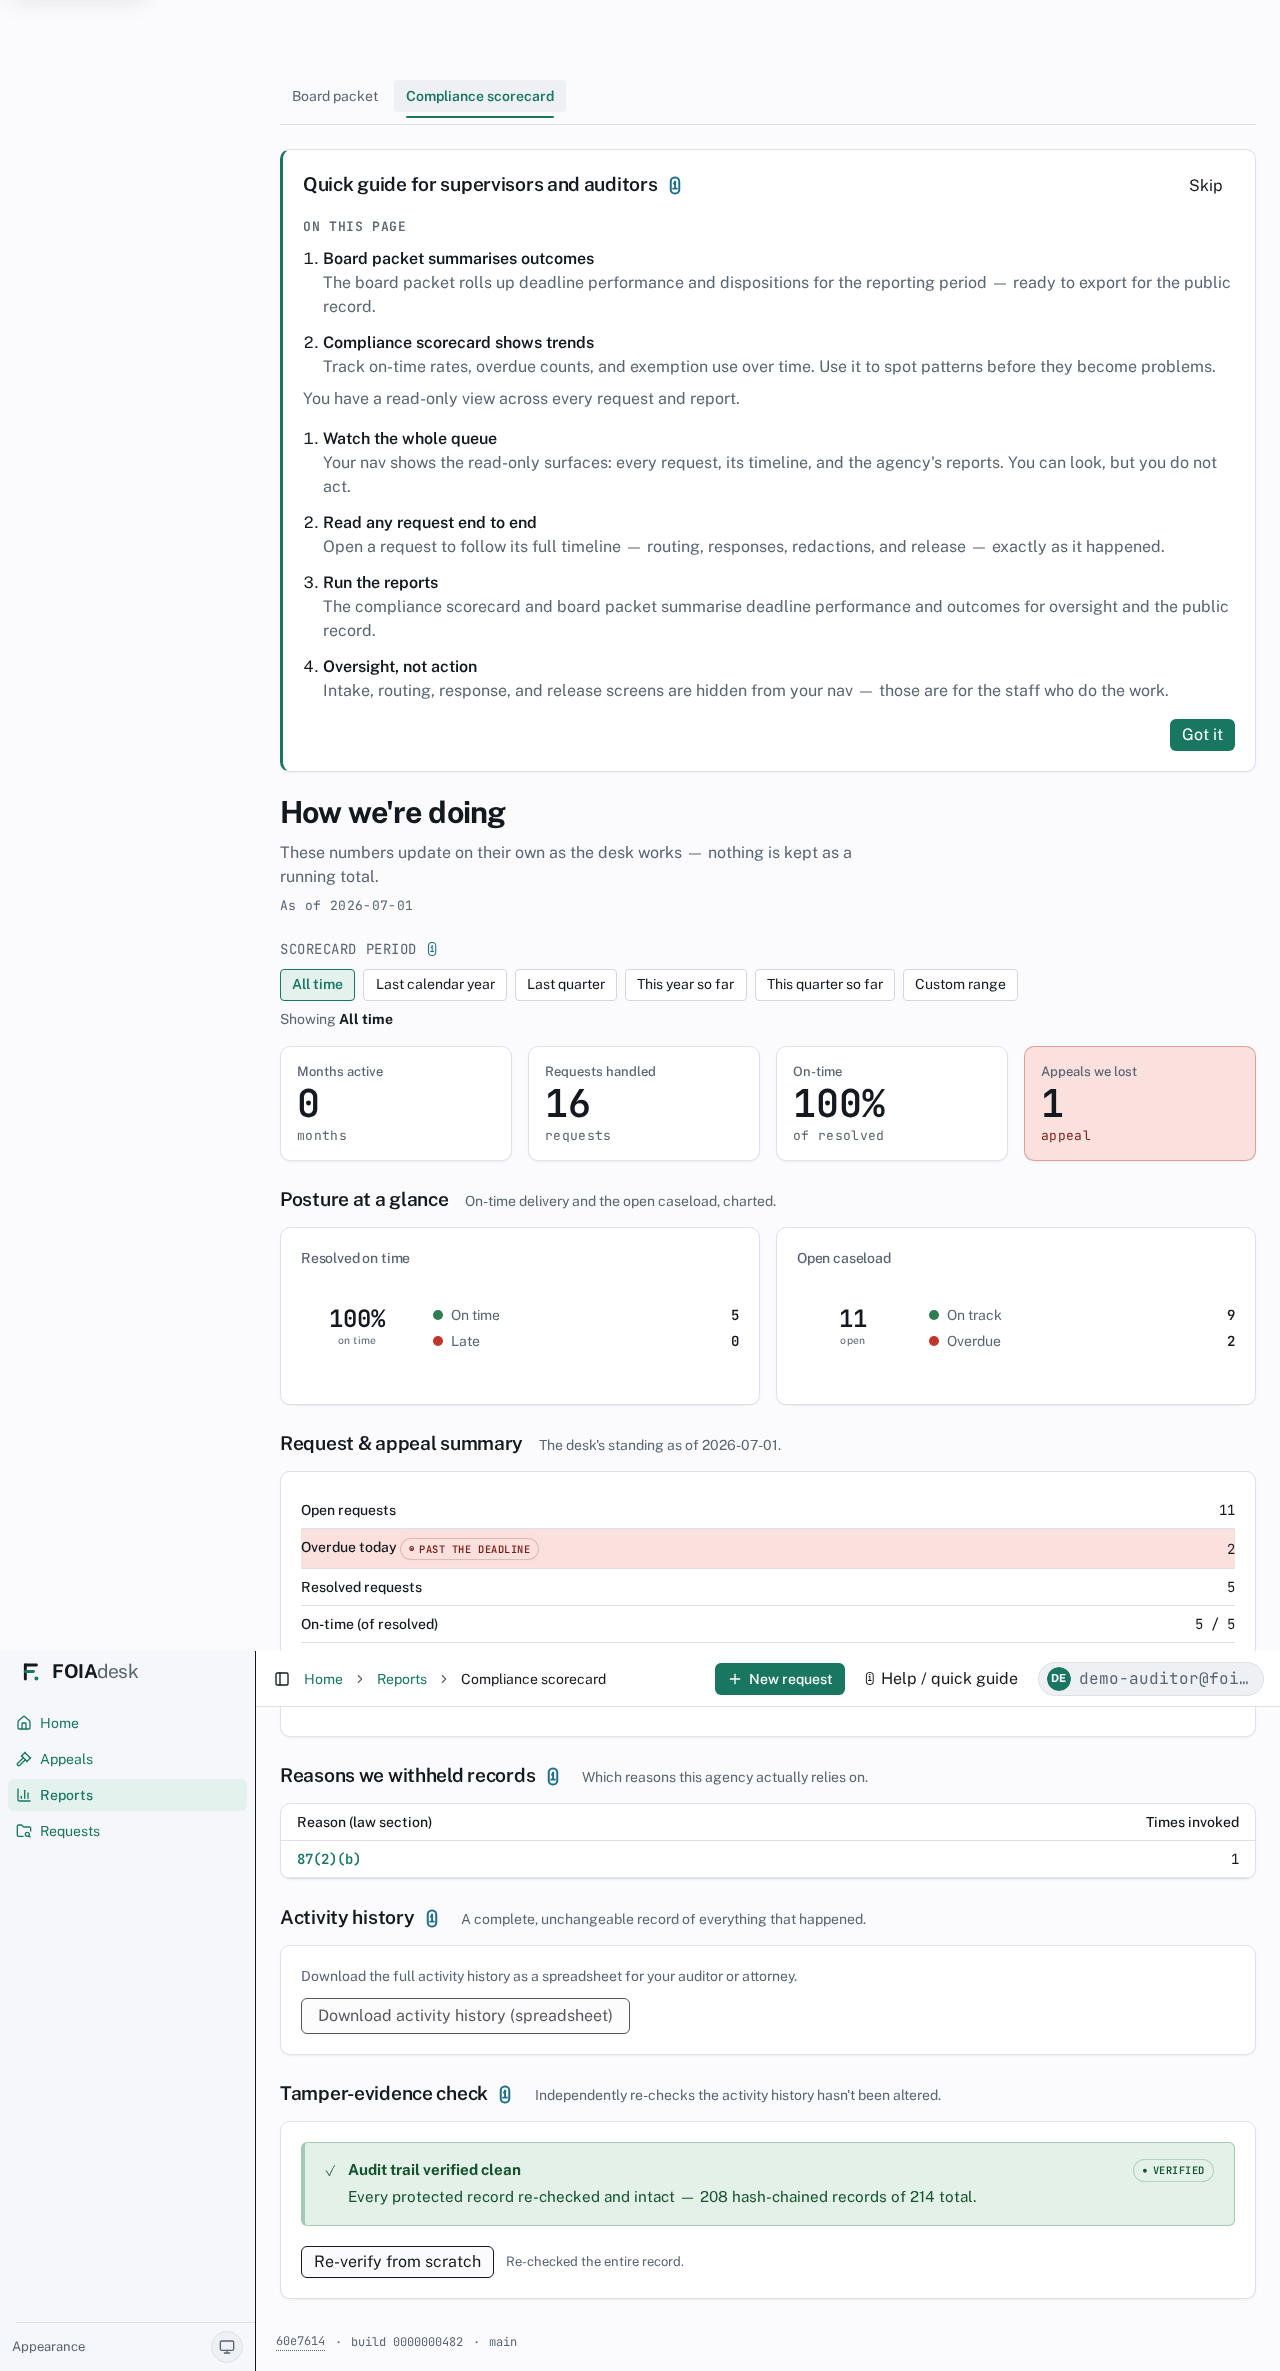Click the Requests folder icon

tap(24, 1831)
